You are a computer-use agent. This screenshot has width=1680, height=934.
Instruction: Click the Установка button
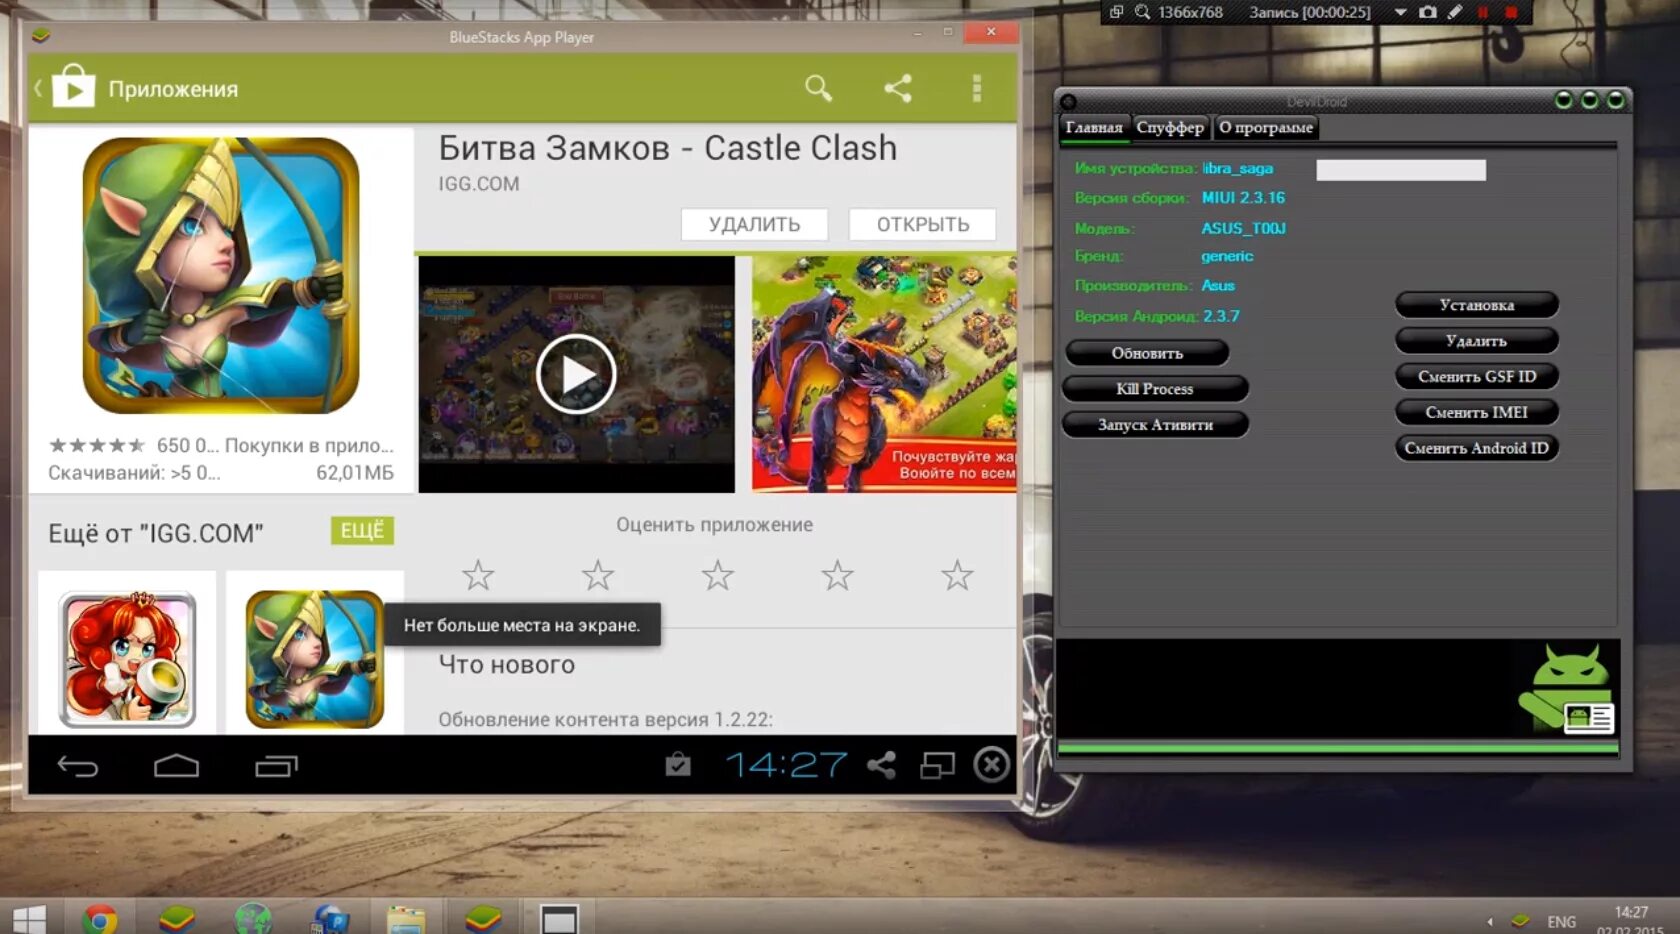tap(1477, 305)
